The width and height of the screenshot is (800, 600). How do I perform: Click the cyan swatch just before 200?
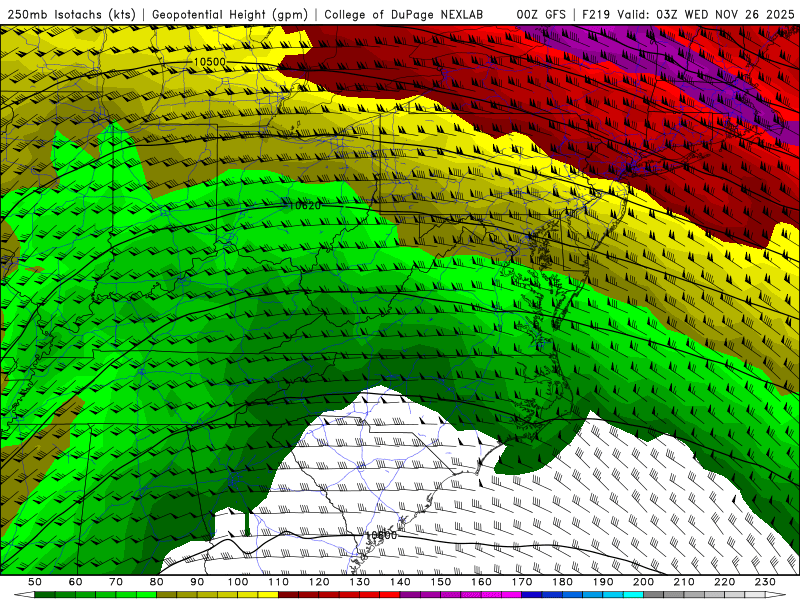point(633,595)
